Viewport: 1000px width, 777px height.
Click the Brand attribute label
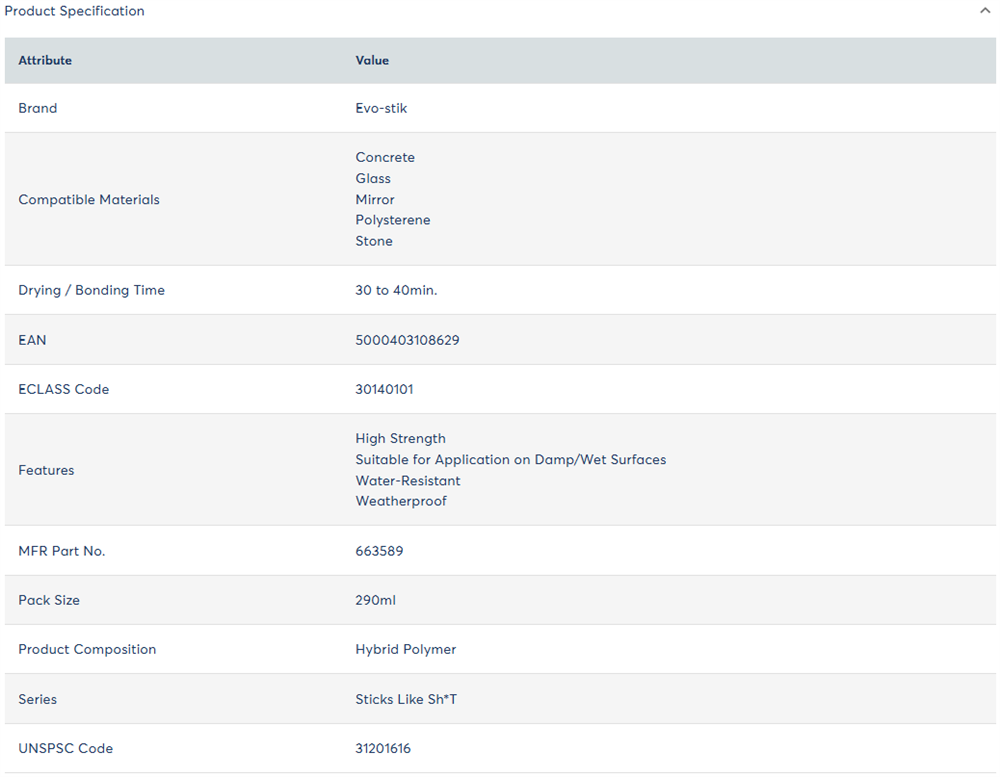click(x=38, y=108)
